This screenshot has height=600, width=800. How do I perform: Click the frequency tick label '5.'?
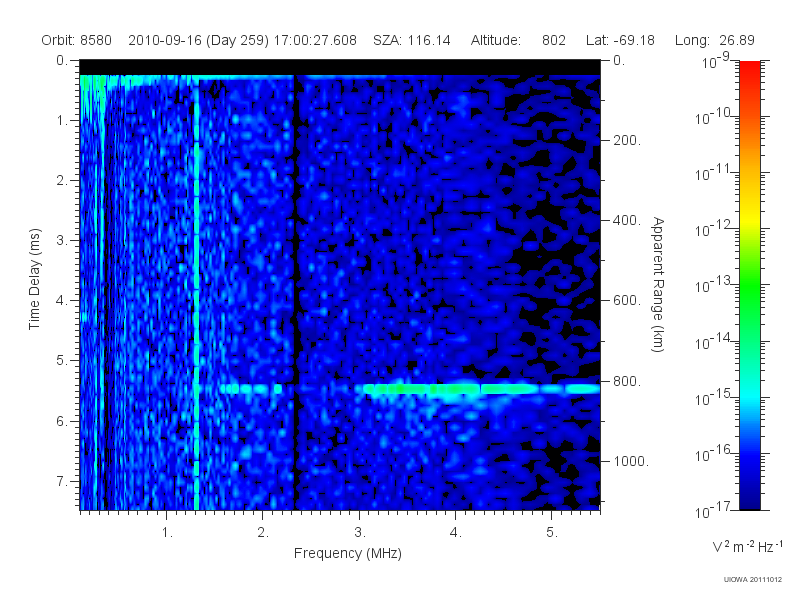552,533
